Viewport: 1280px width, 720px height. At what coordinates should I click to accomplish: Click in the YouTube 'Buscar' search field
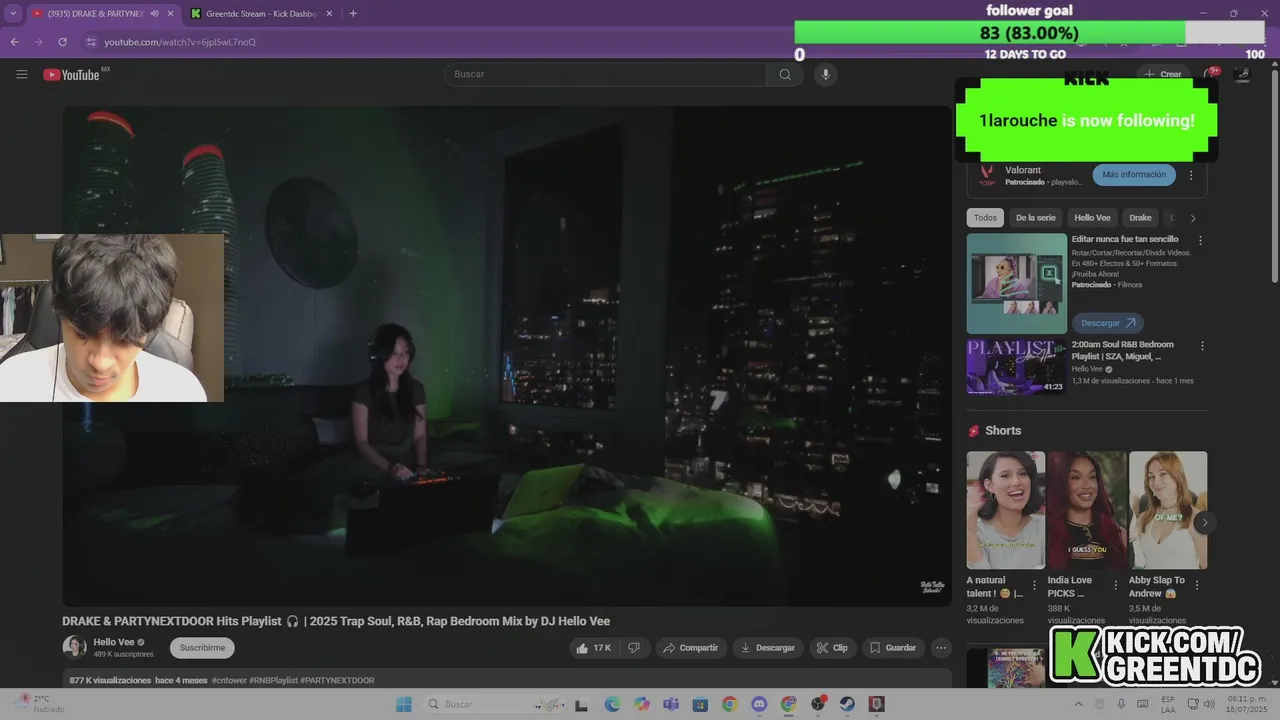point(605,74)
